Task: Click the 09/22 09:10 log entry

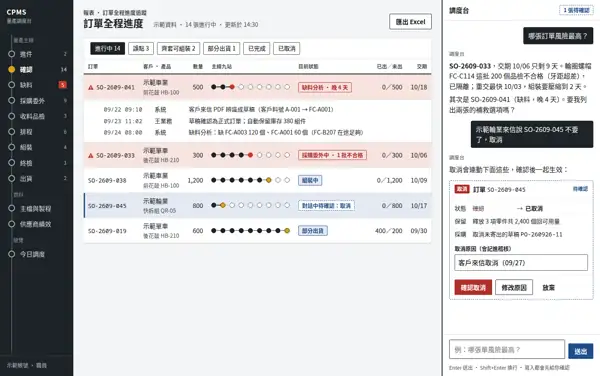Action: point(258,109)
